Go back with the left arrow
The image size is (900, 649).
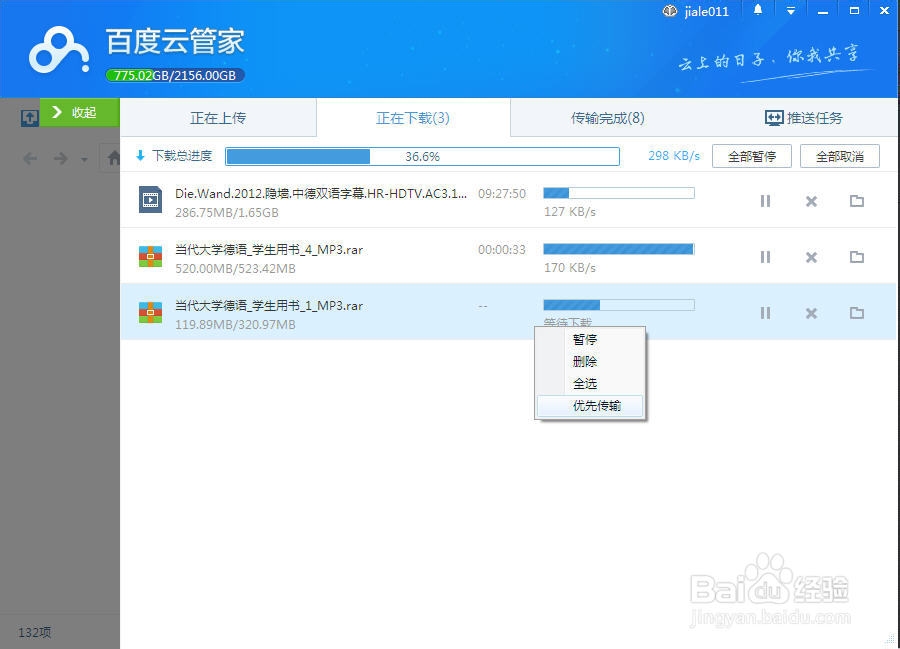coord(30,158)
